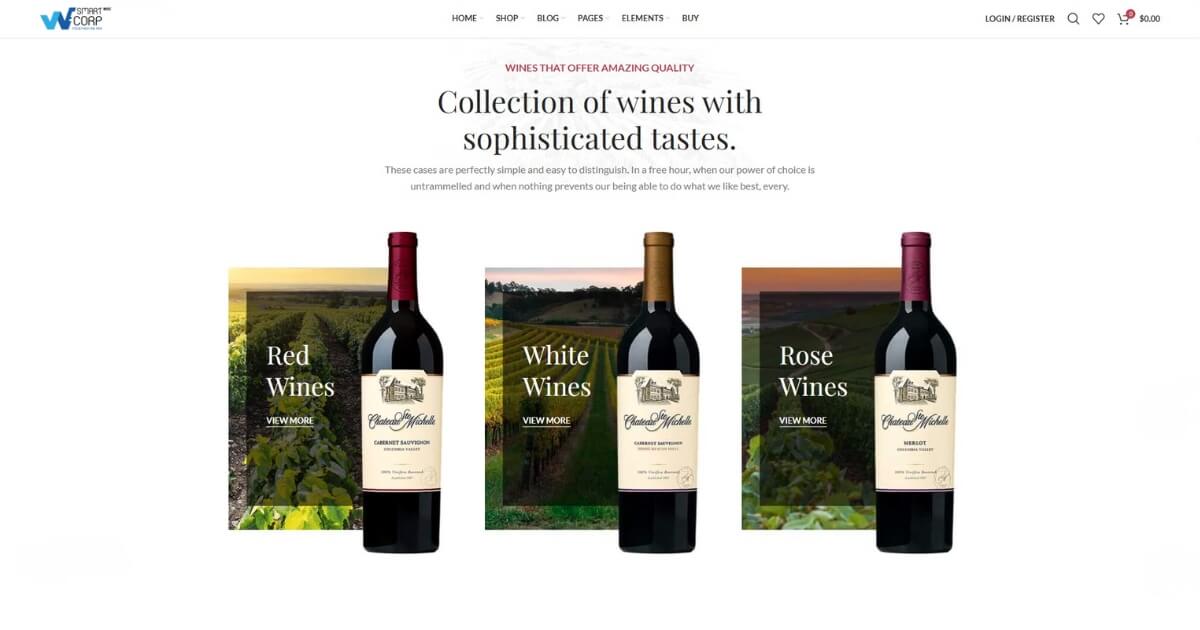The width and height of the screenshot is (1200, 630).
Task: Open the shopping cart icon
Action: [1124, 17]
